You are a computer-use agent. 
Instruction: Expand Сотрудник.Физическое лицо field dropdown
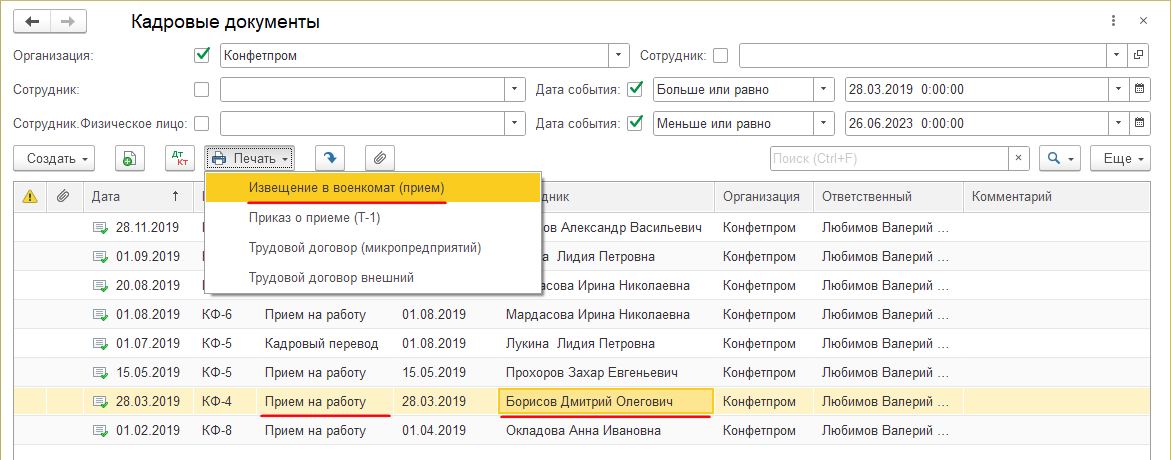(515, 123)
